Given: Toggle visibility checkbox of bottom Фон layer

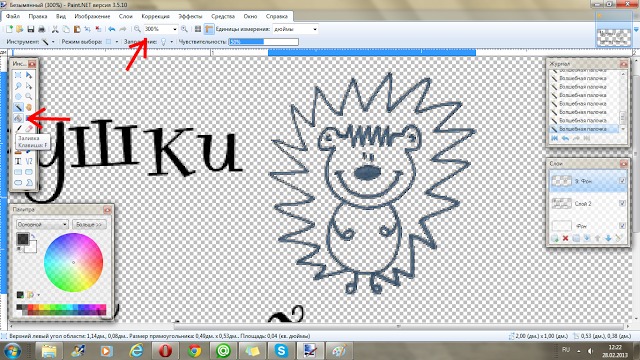Looking at the screenshot, I should tap(622, 226).
